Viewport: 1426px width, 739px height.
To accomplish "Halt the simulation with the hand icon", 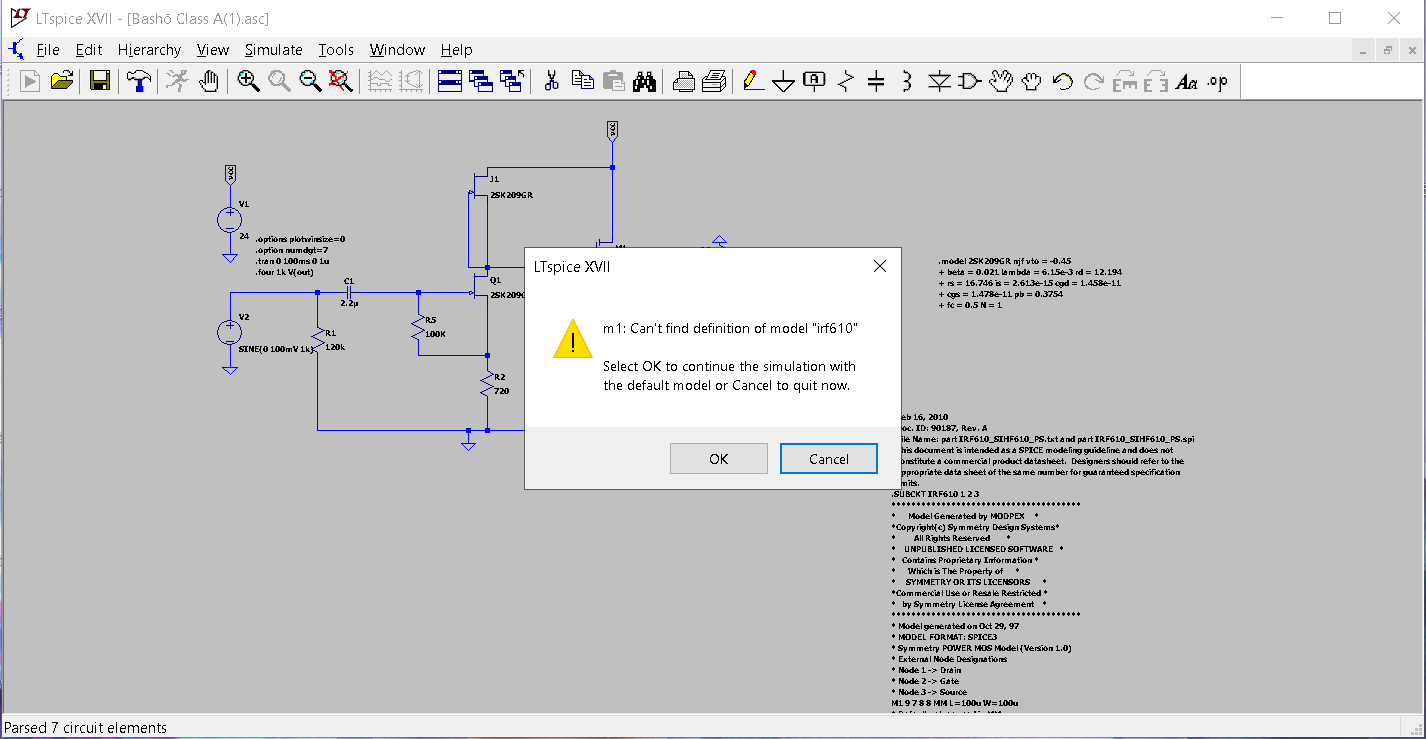I will pos(208,82).
